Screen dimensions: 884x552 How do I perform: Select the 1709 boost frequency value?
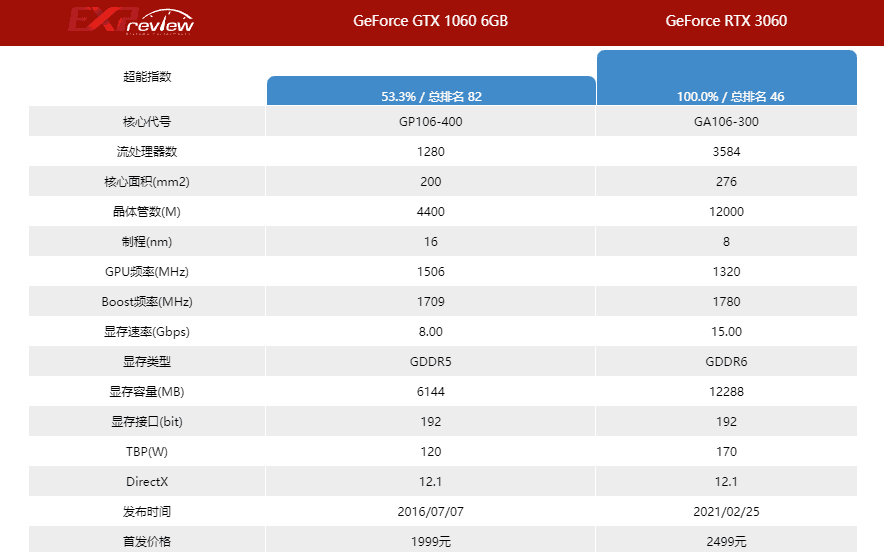click(x=431, y=302)
